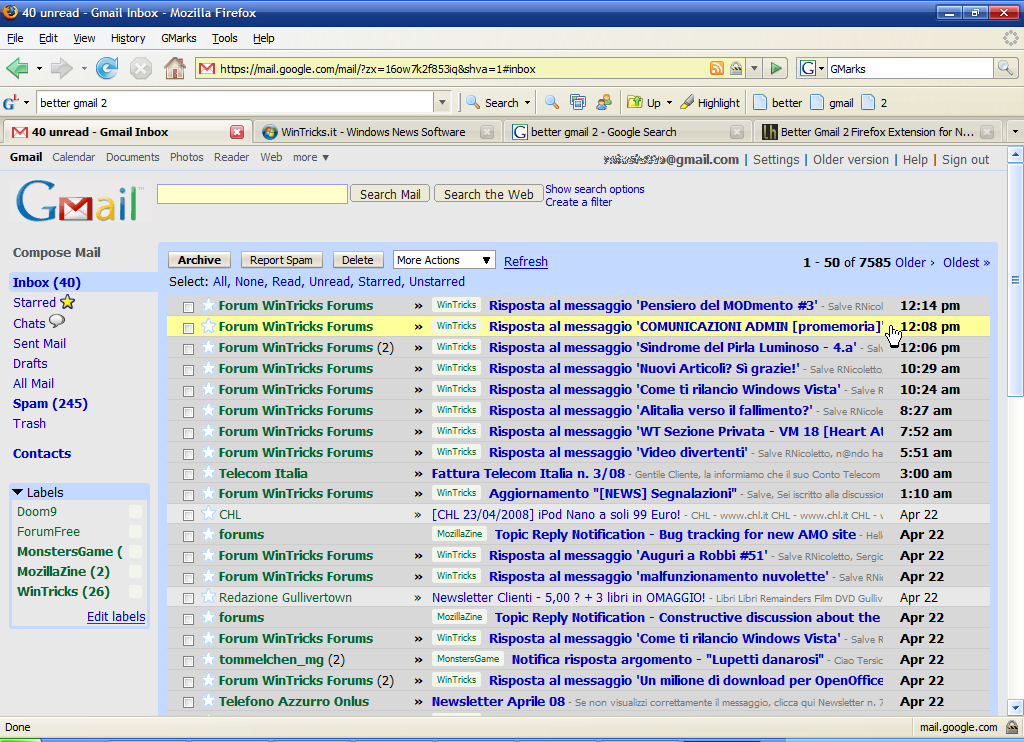The image size is (1024, 742).
Task: Switch to Better Gmail 2 Firefox Extension tab
Action: point(877,132)
